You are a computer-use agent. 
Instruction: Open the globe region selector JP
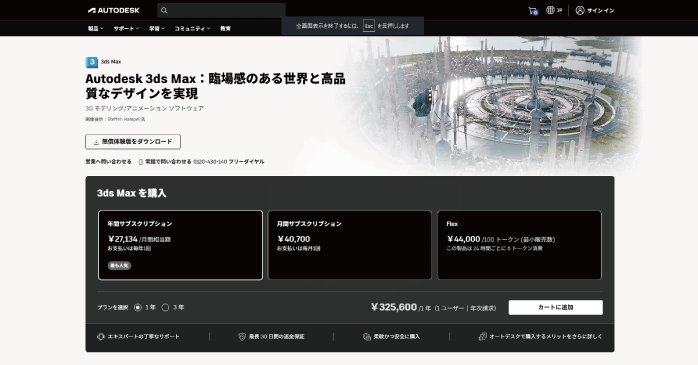click(554, 10)
